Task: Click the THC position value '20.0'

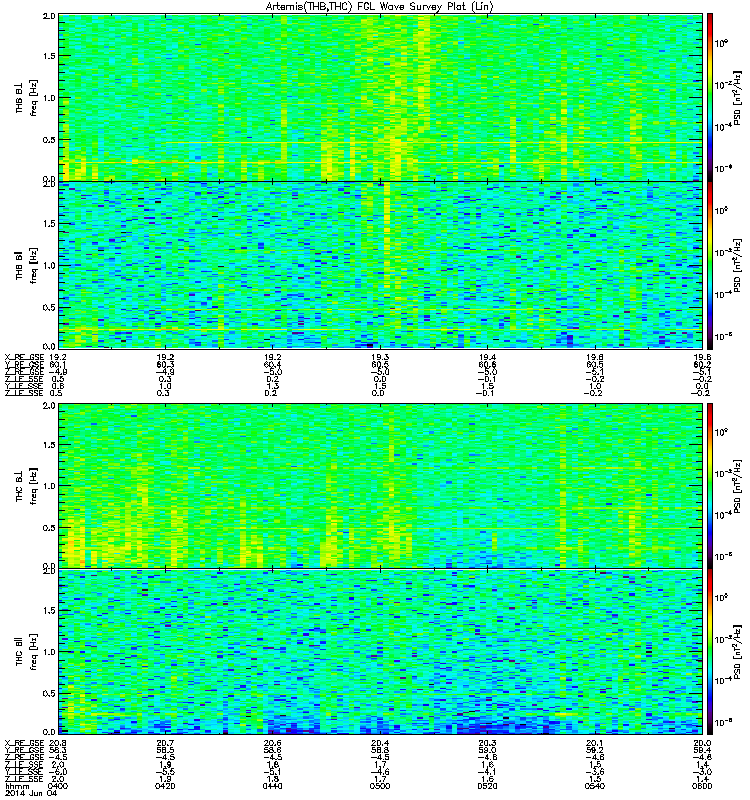Action: pyautogui.click(x=702, y=743)
